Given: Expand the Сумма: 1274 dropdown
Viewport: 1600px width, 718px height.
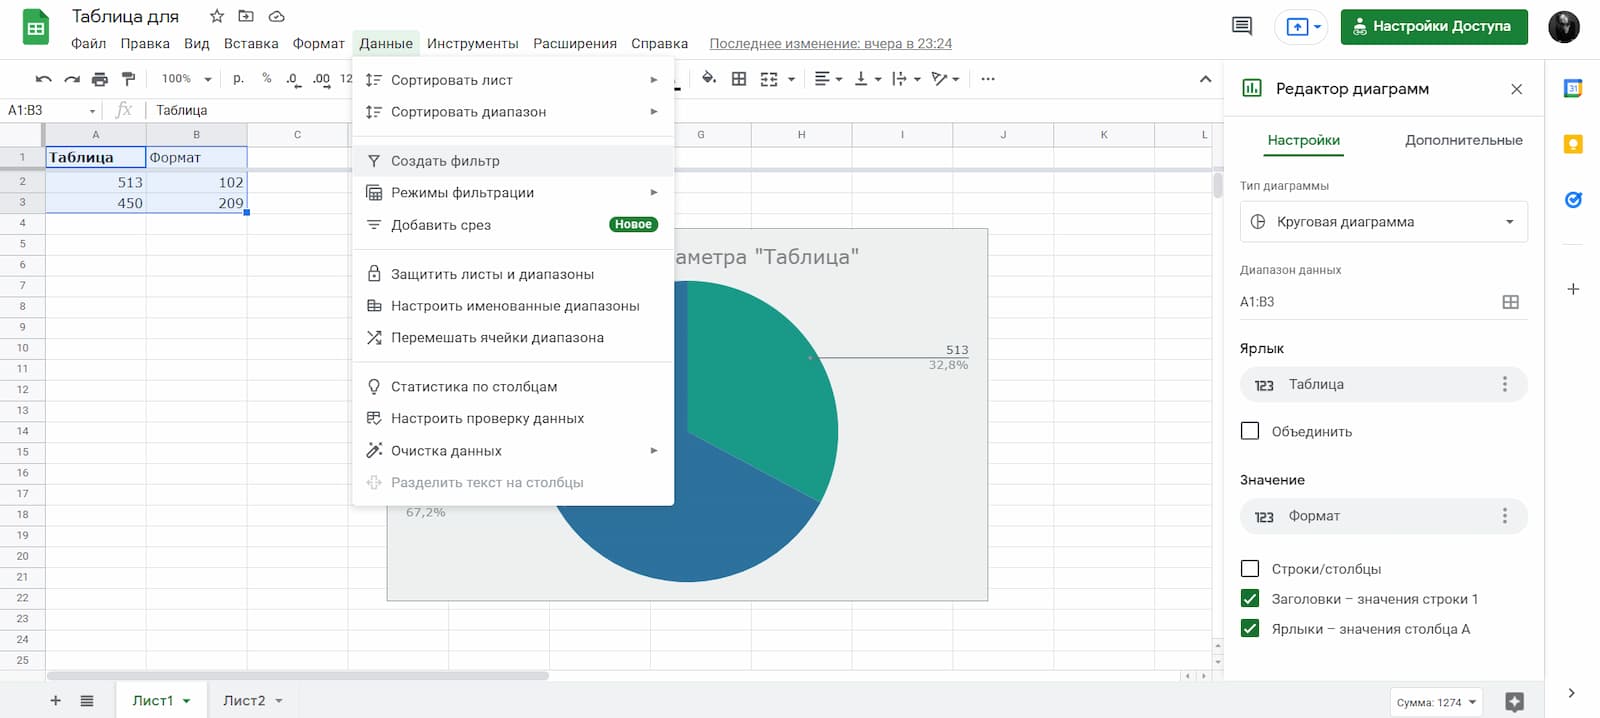Looking at the screenshot, I should pos(1435,702).
